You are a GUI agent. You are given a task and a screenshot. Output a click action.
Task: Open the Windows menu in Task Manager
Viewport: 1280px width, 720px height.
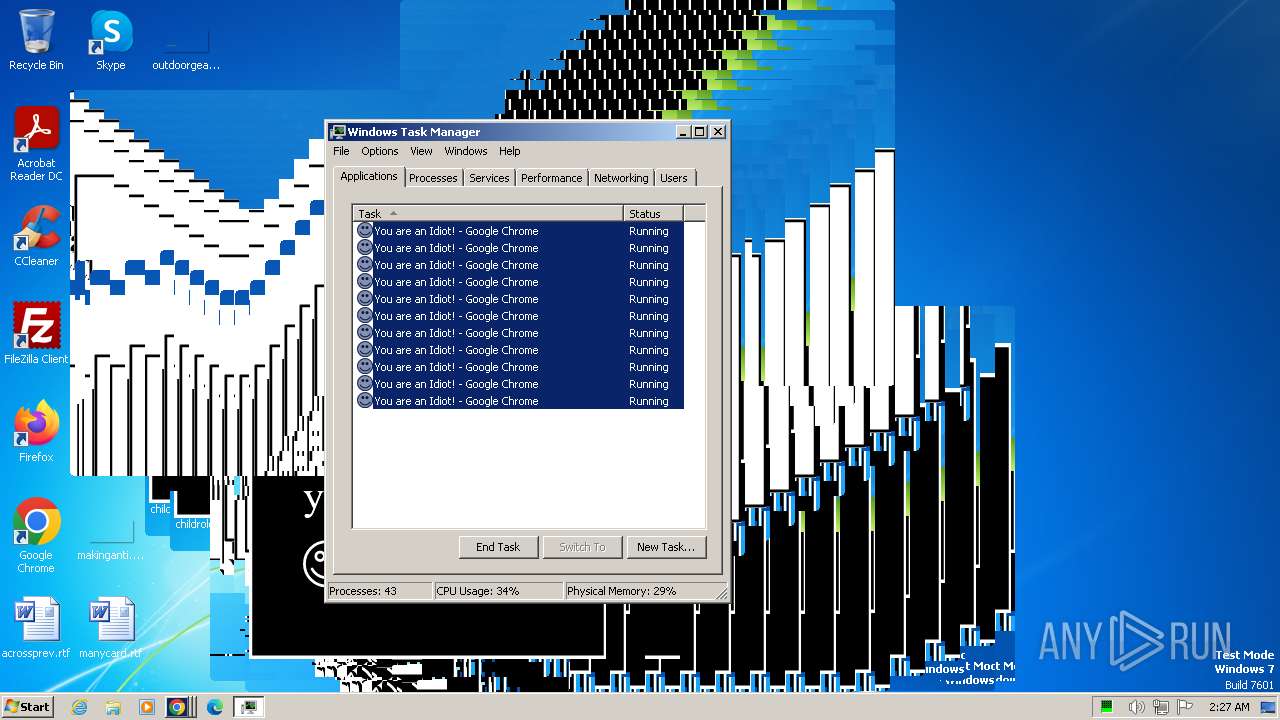tap(465, 151)
